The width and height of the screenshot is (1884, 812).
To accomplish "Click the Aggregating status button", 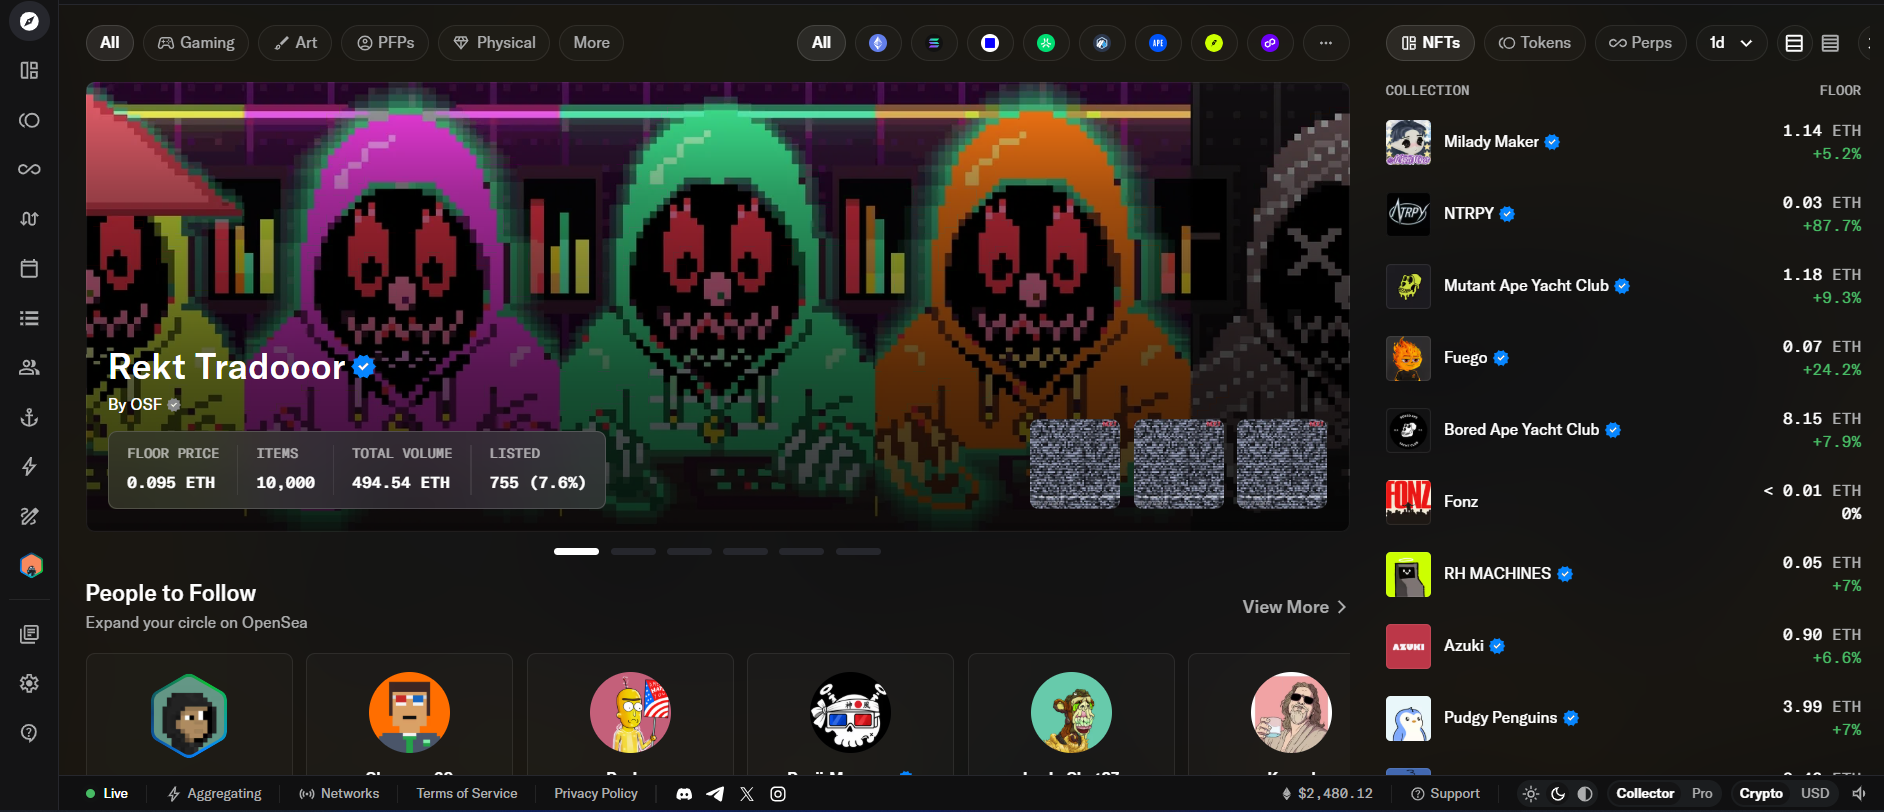I will [x=214, y=794].
